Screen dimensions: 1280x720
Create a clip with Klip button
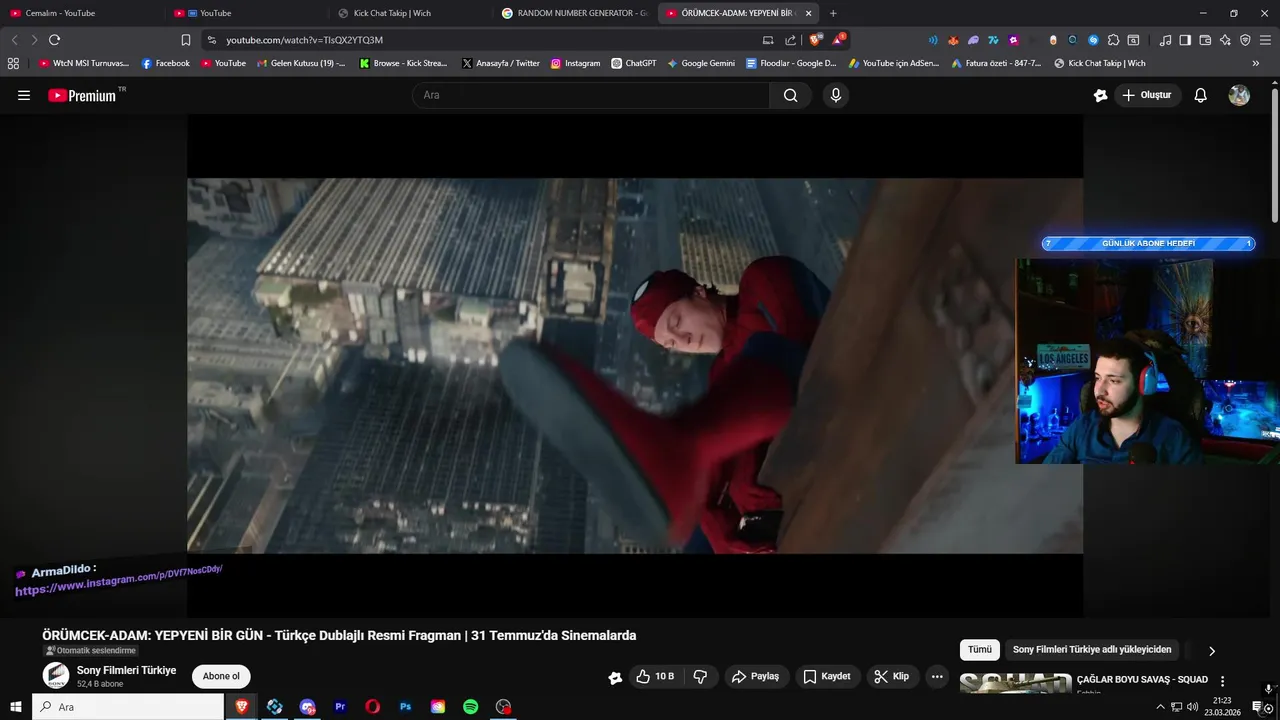pos(892,677)
